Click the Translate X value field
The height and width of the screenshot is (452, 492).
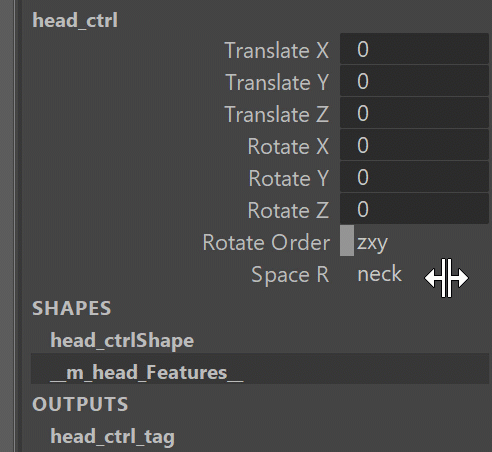(x=414, y=49)
